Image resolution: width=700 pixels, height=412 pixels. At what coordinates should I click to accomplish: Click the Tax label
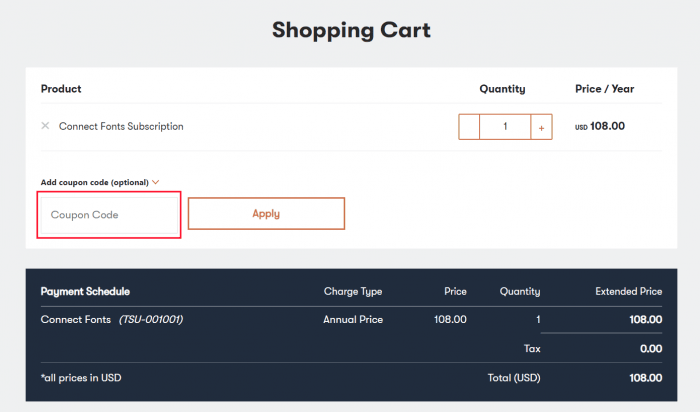click(x=532, y=349)
